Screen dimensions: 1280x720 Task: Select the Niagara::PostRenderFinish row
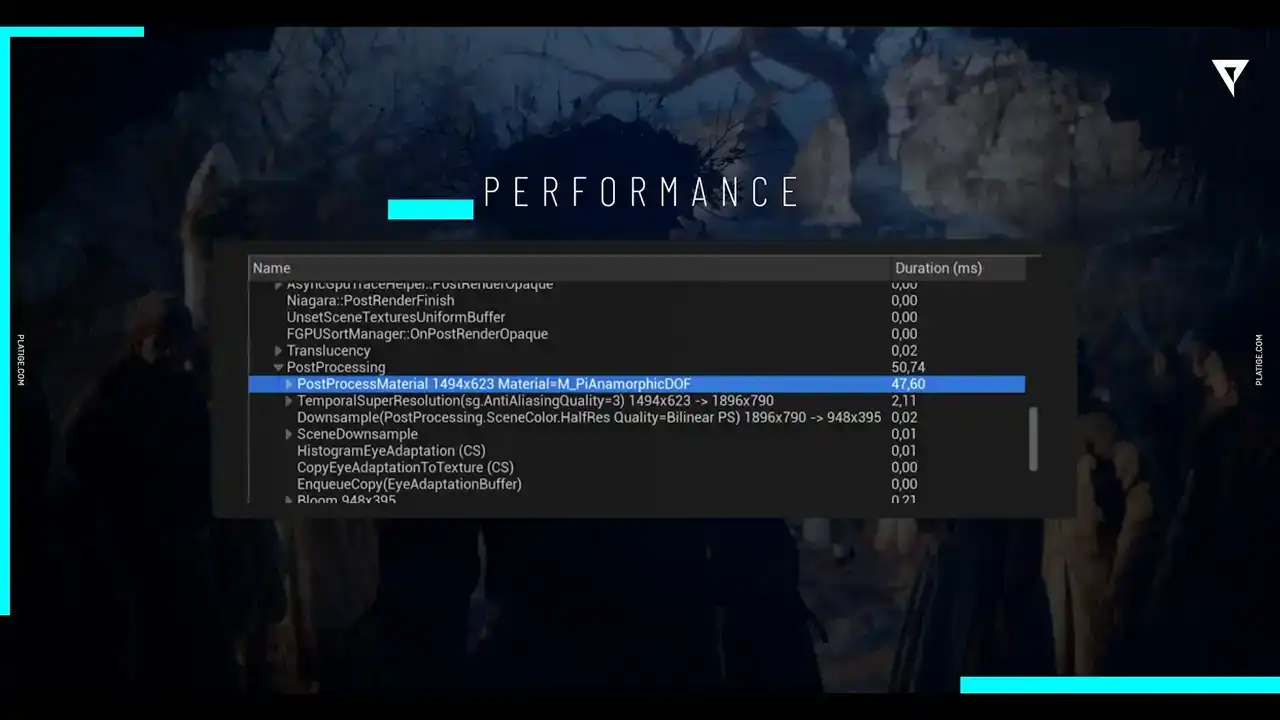point(370,301)
